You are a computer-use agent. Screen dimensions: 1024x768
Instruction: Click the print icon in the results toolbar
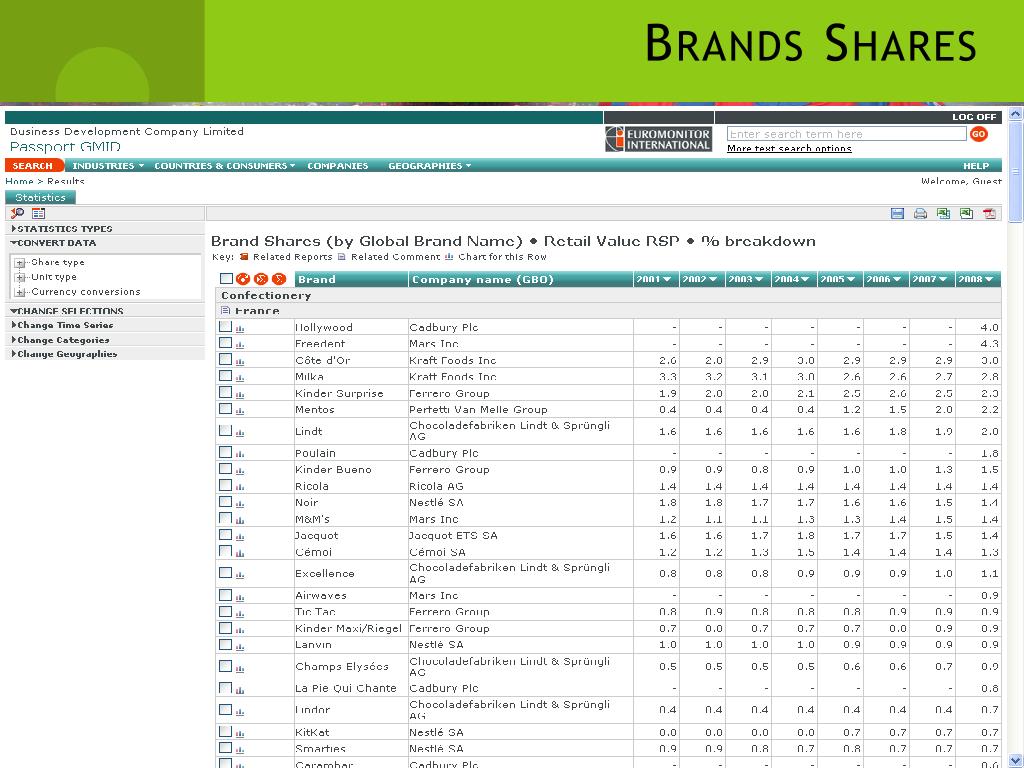coord(920,214)
